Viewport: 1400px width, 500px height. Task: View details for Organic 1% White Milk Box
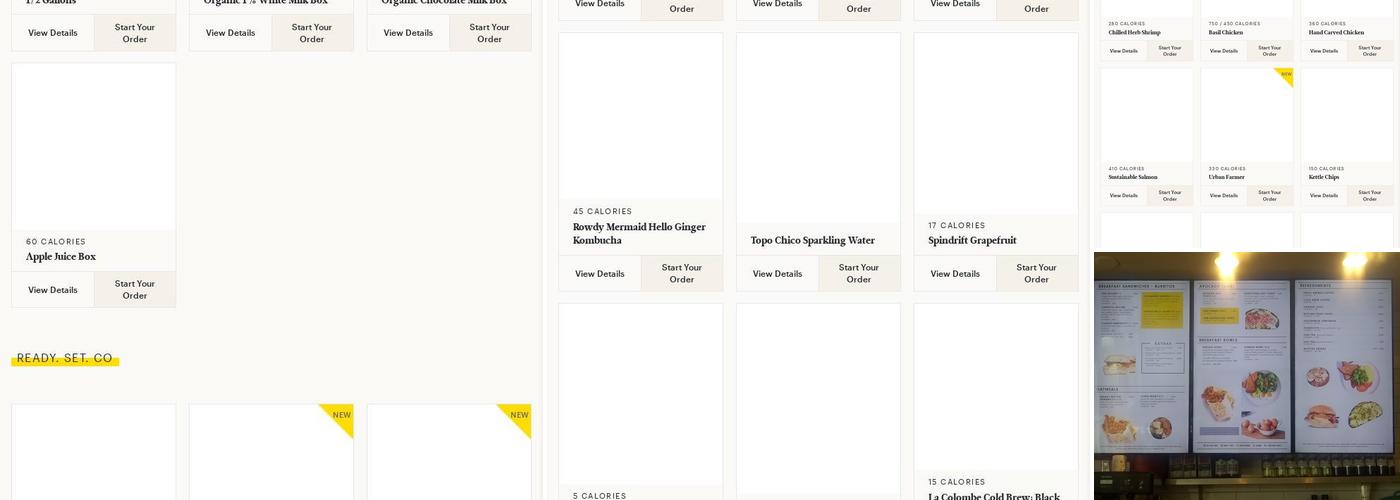[230, 33]
